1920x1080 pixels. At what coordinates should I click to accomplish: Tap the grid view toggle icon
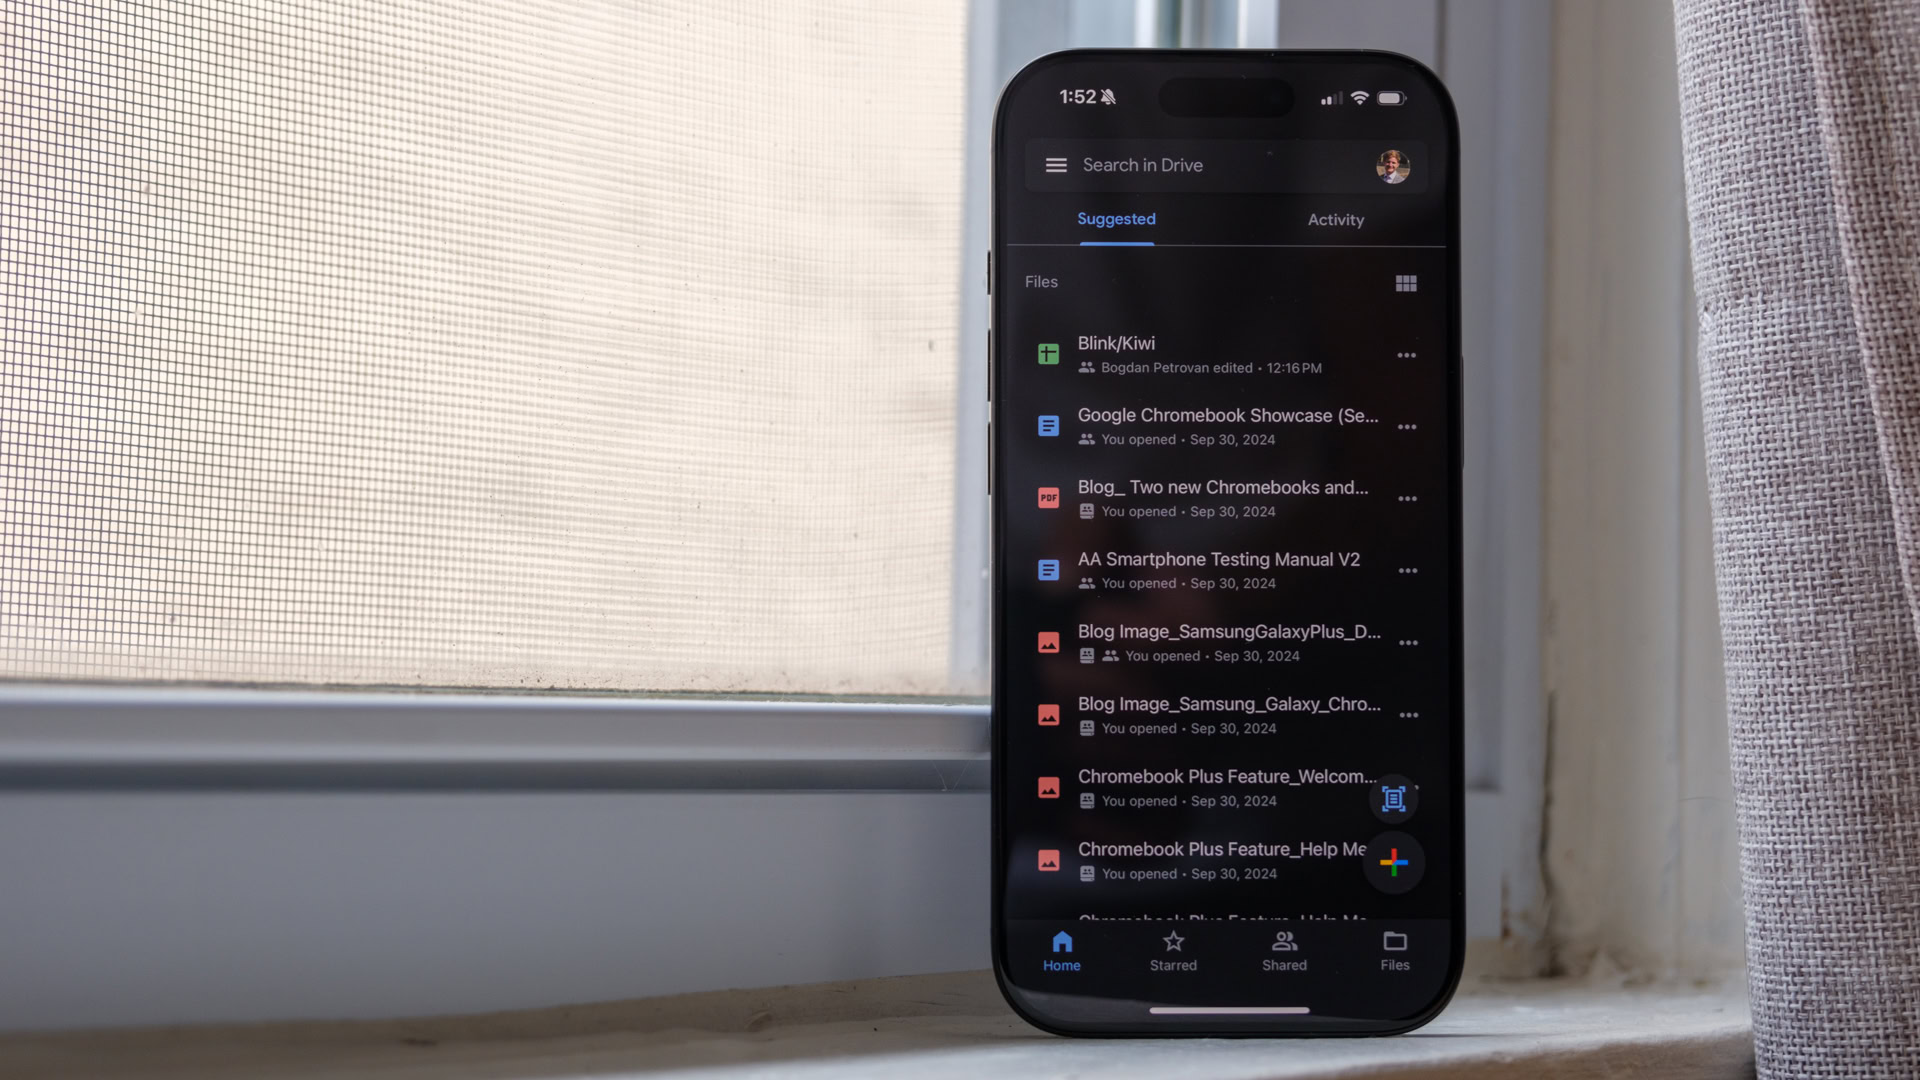click(x=1406, y=282)
